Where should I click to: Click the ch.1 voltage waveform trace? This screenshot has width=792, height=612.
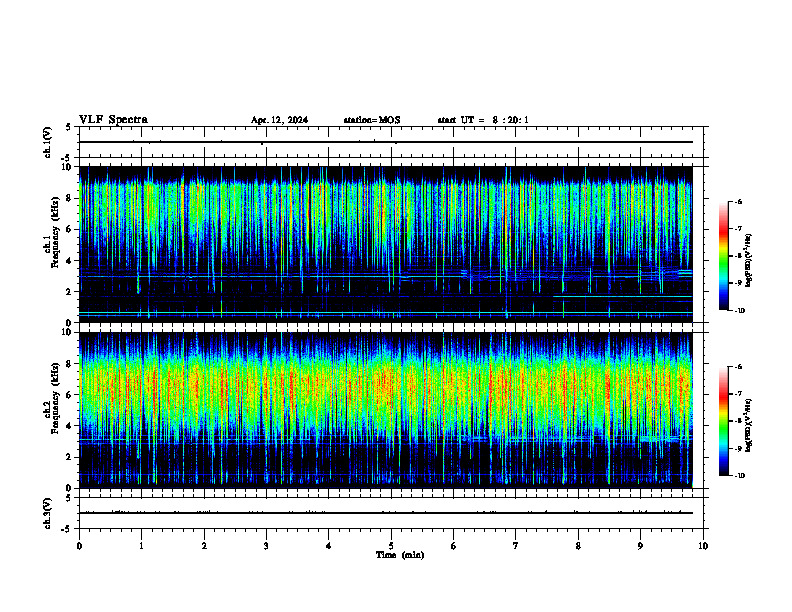pyautogui.click(x=386, y=142)
